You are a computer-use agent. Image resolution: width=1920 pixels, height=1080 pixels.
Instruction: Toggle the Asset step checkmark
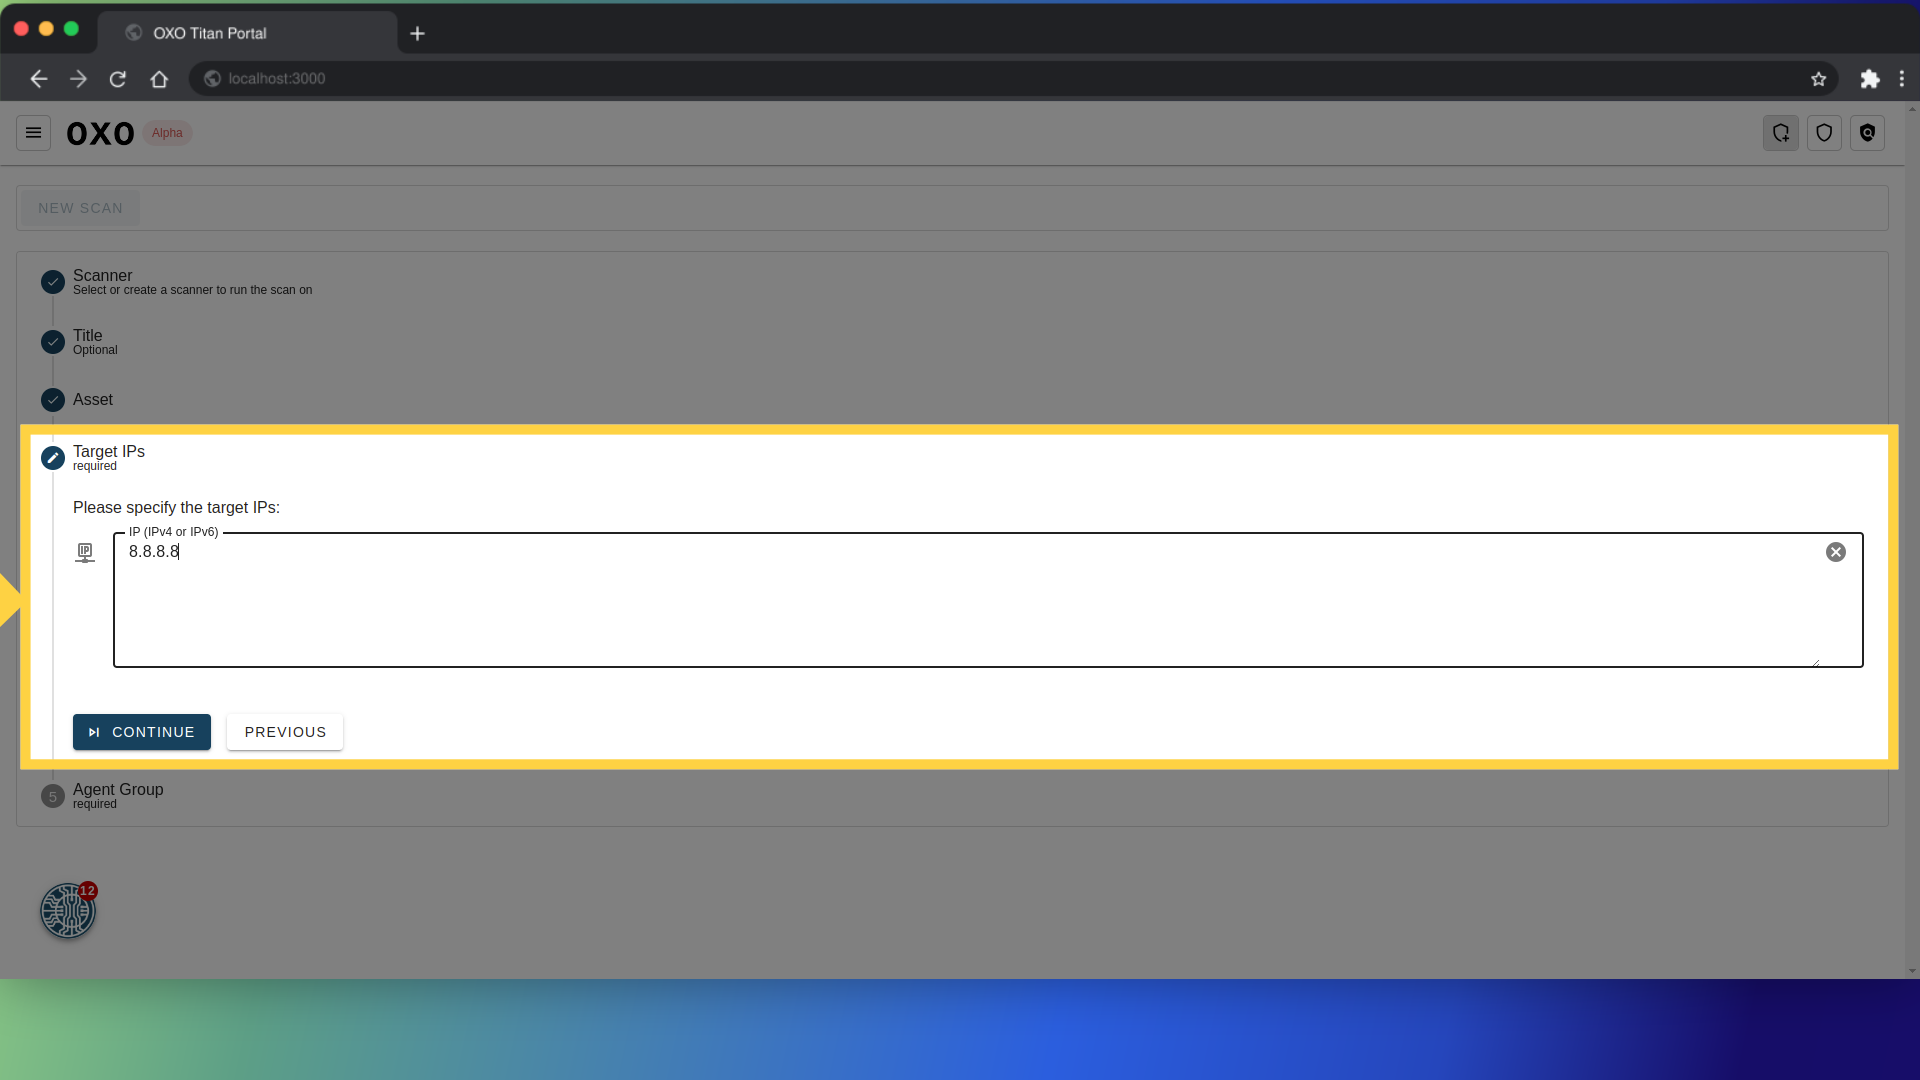coord(53,400)
